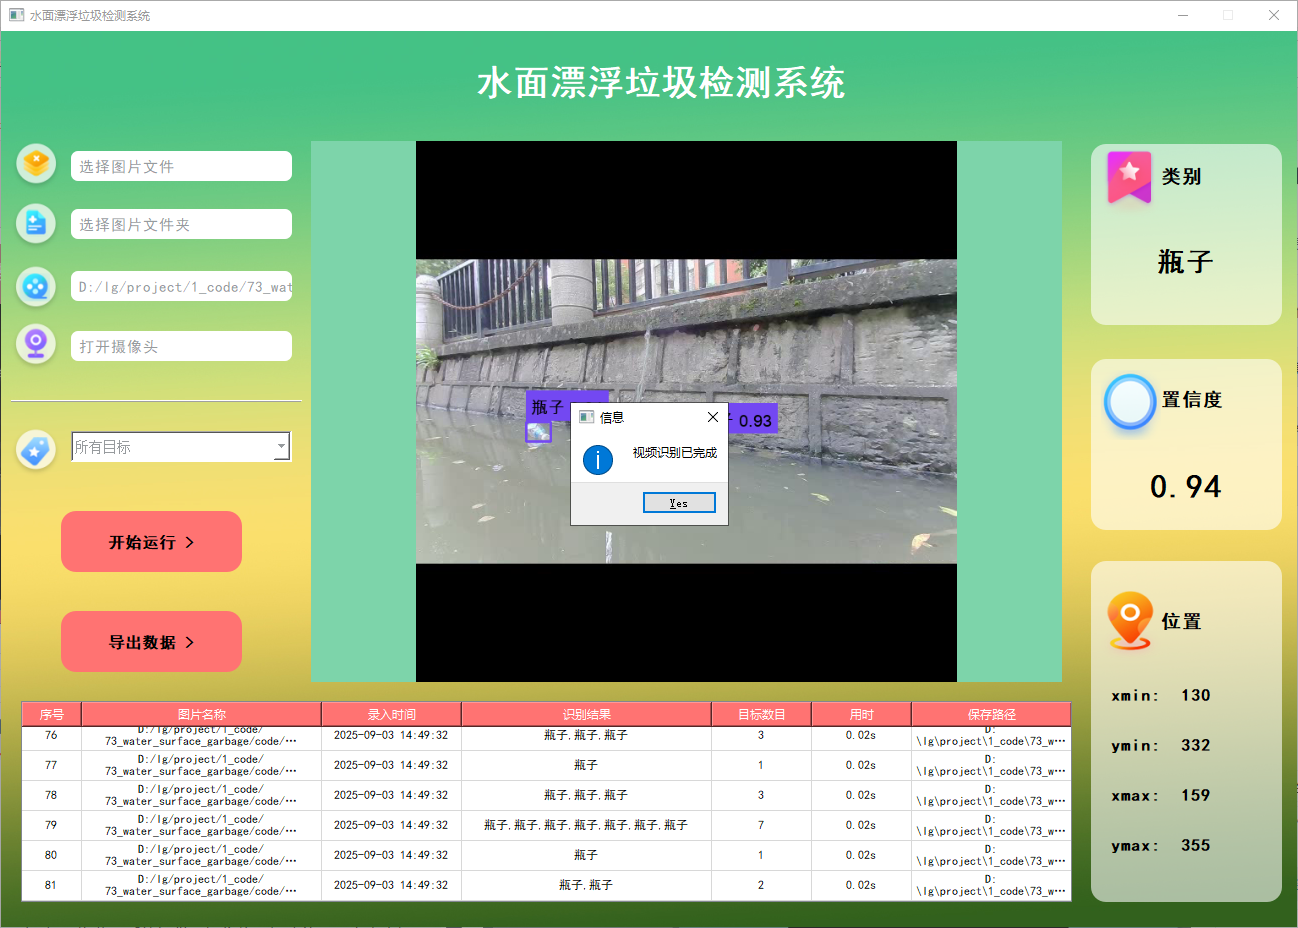Click the blue info icon in dialog
The height and width of the screenshot is (928, 1298).
pos(598,460)
